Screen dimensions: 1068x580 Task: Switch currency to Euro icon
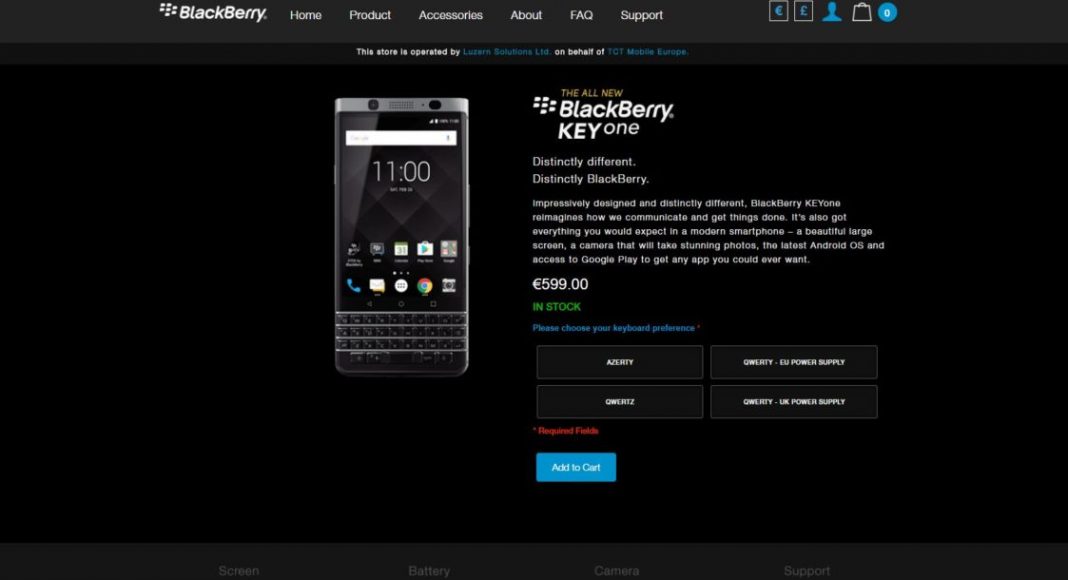[x=779, y=11]
